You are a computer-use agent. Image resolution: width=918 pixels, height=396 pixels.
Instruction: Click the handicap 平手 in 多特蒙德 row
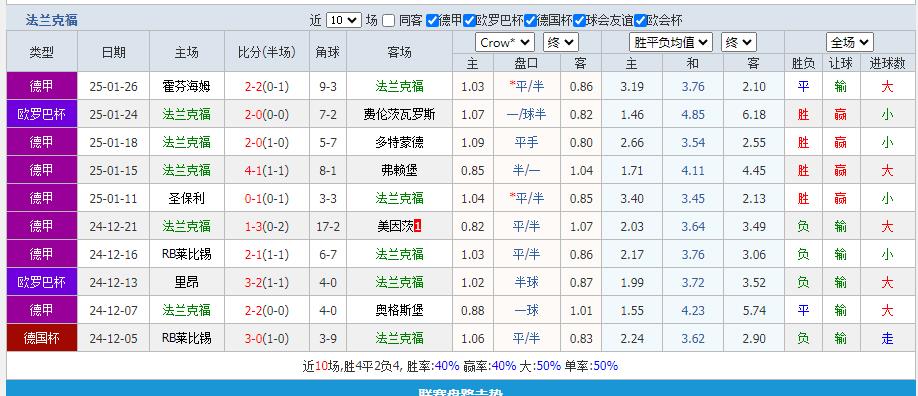526,142
